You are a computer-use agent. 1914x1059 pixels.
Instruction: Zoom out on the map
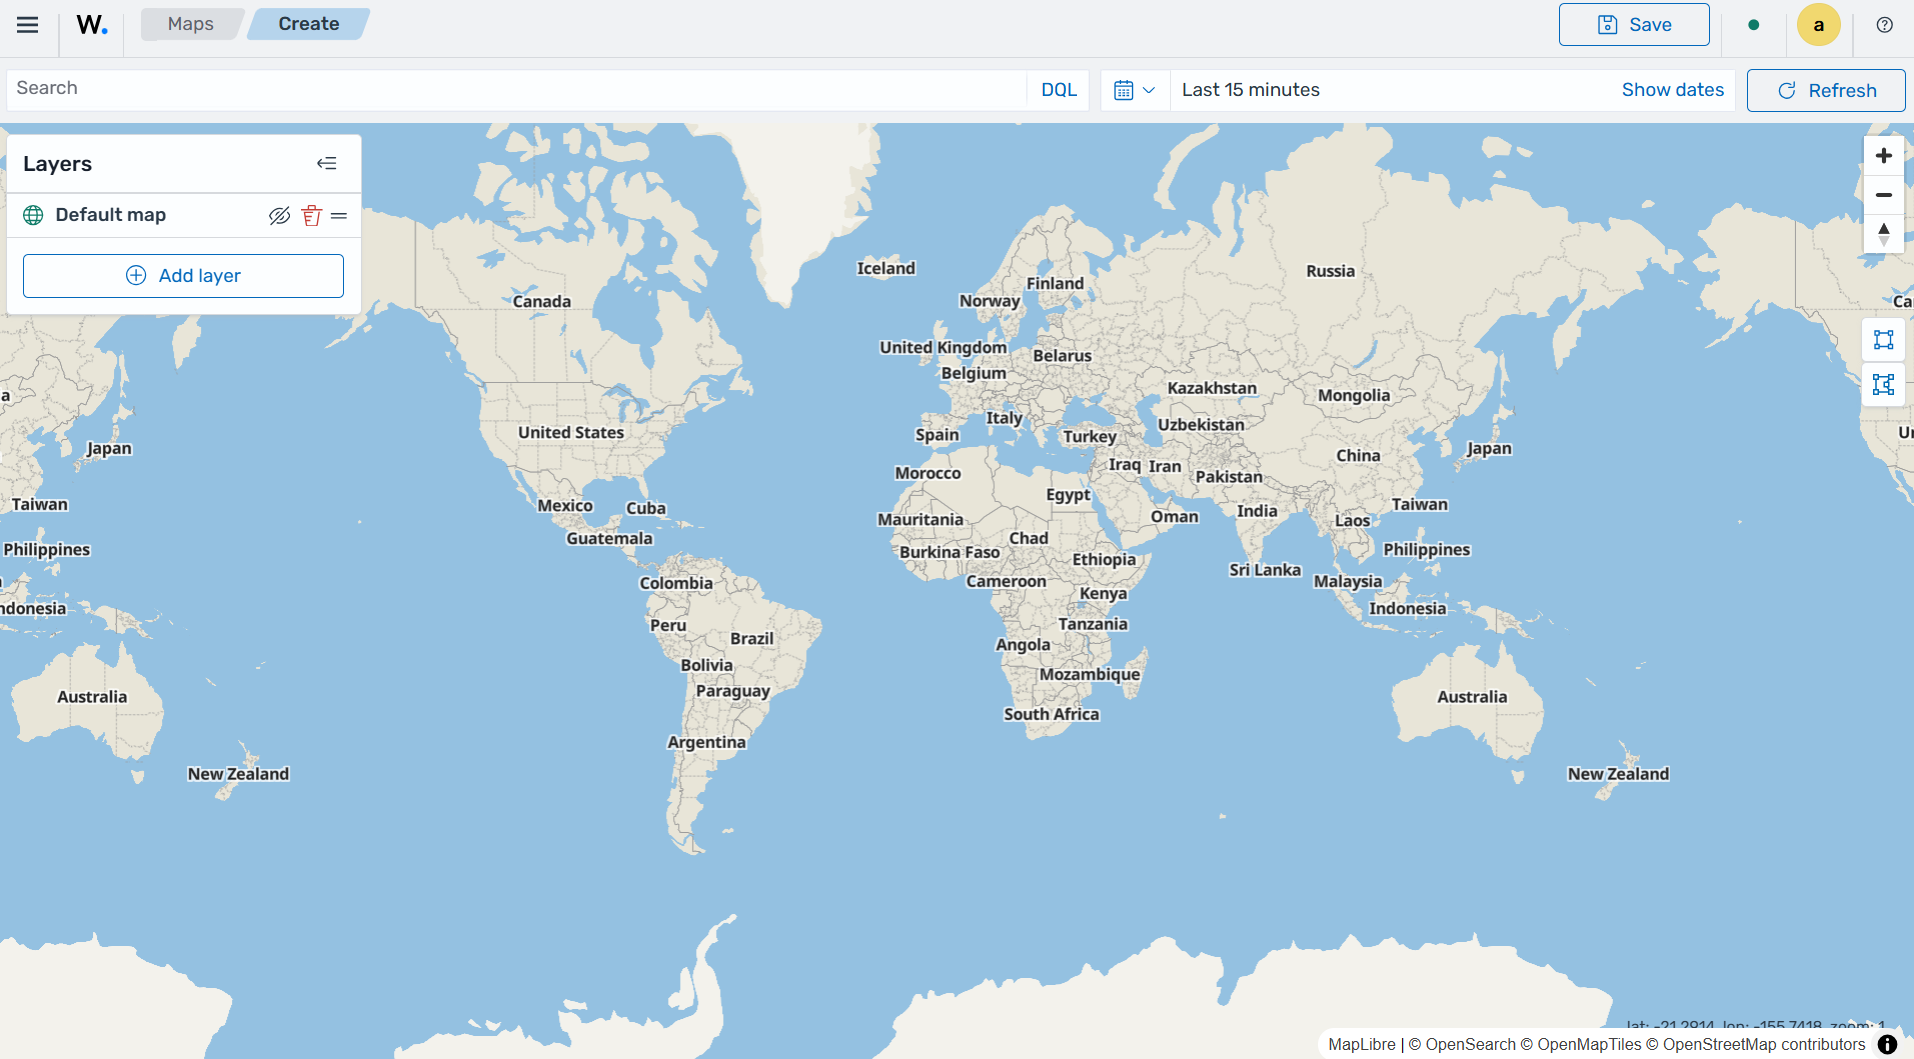coord(1884,195)
